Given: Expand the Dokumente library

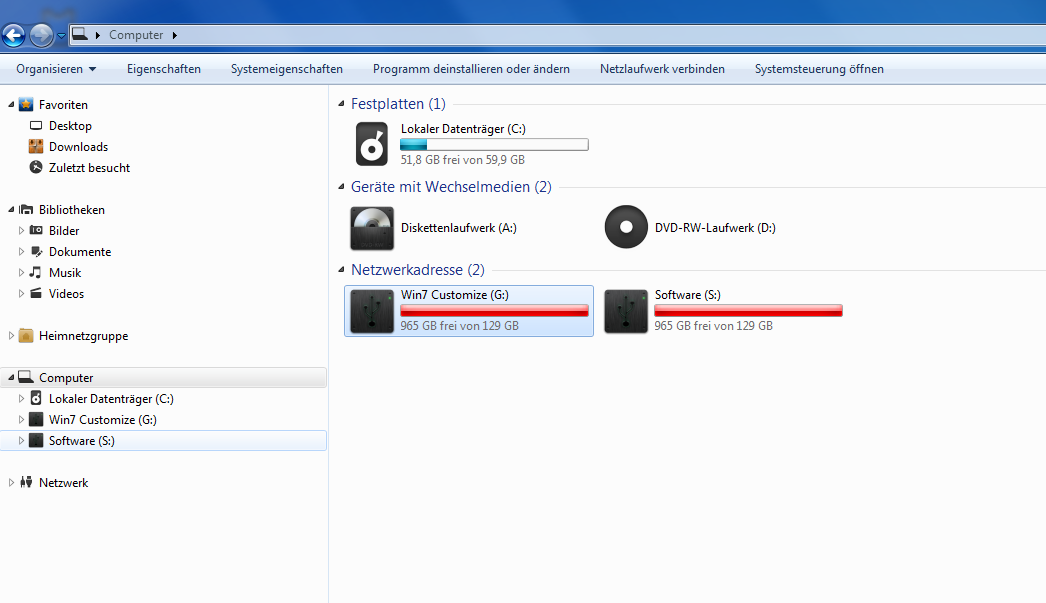Looking at the screenshot, I should coord(21,251).
